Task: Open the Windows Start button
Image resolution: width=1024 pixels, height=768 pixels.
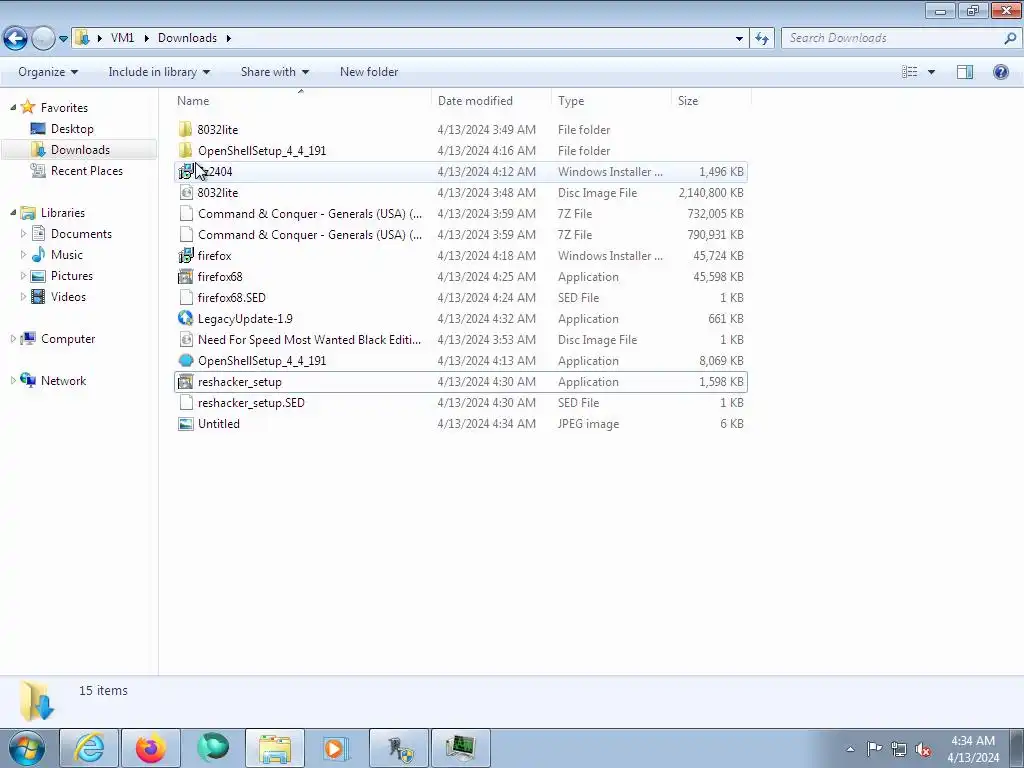Action: [27, 748]
